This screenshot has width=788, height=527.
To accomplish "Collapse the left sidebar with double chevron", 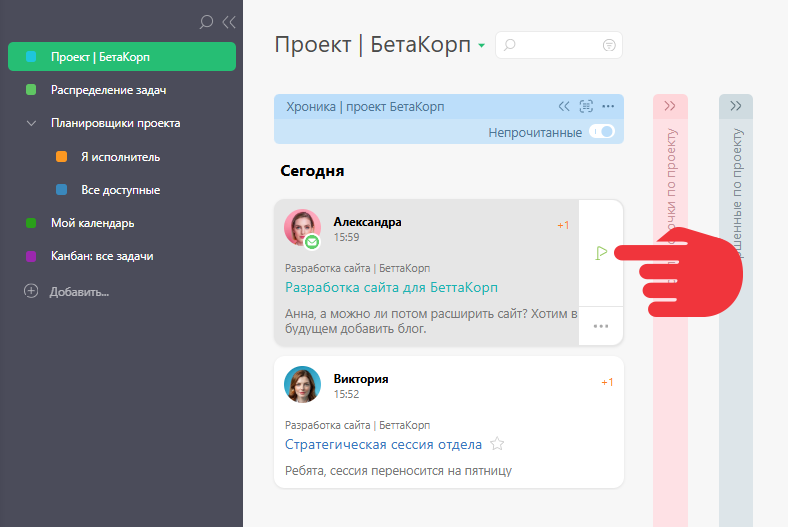I will (x=229, y=22).
